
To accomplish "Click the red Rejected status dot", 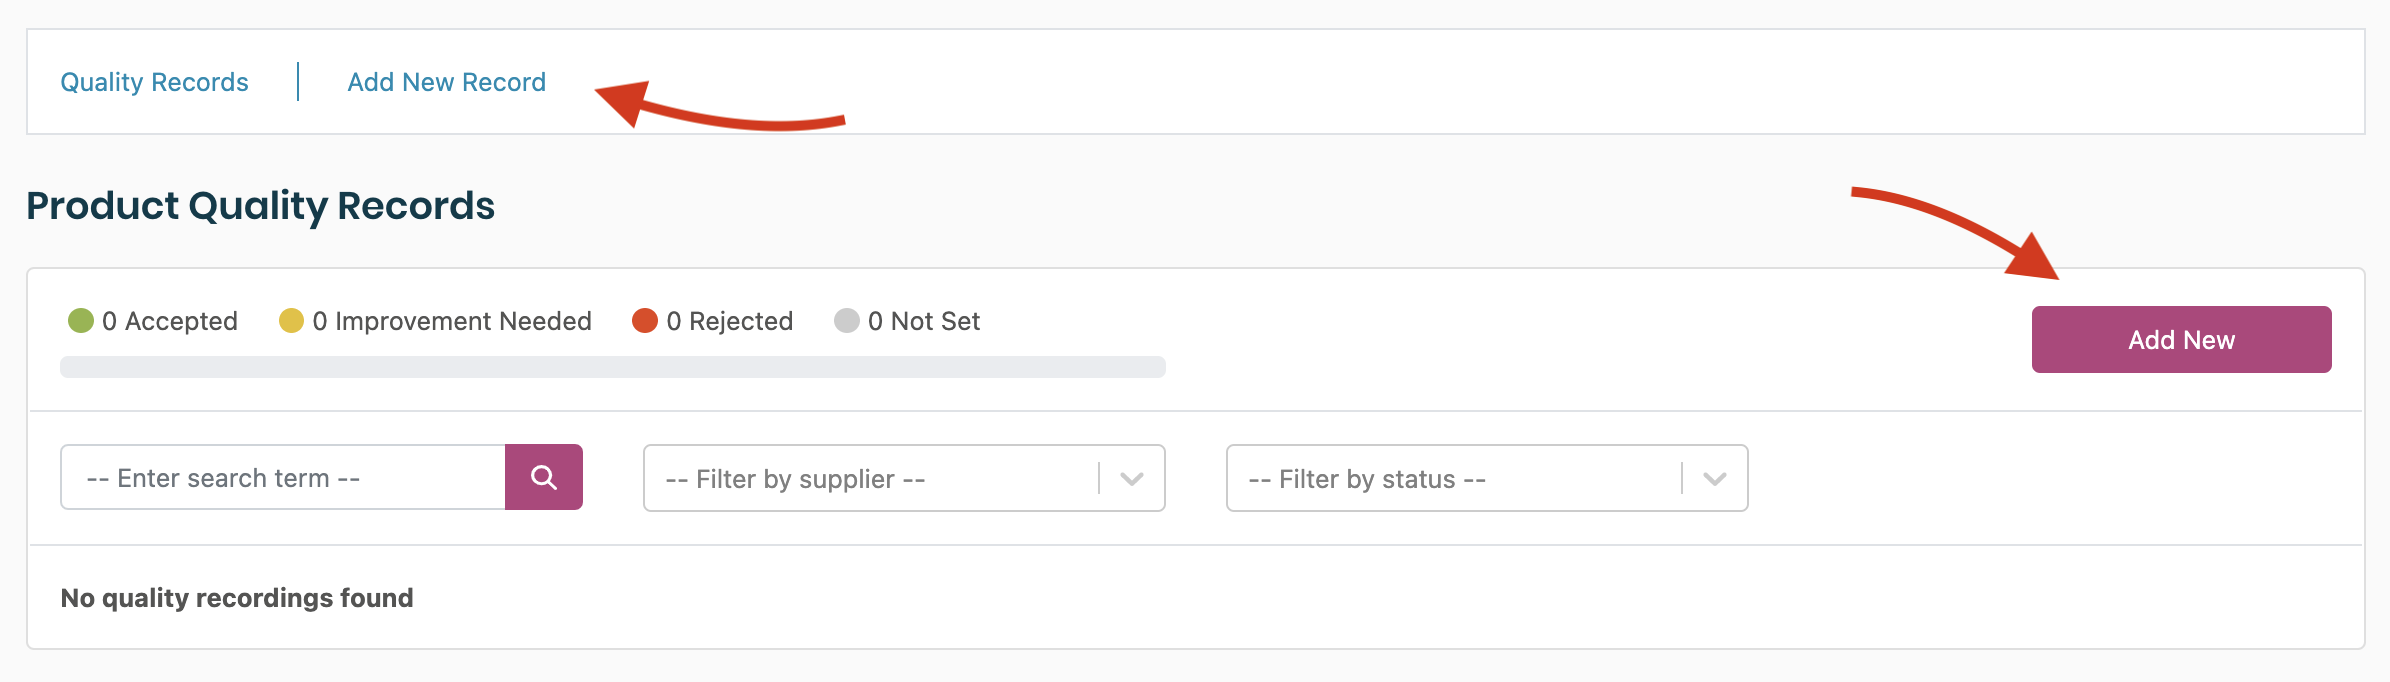I will point(645,320).
